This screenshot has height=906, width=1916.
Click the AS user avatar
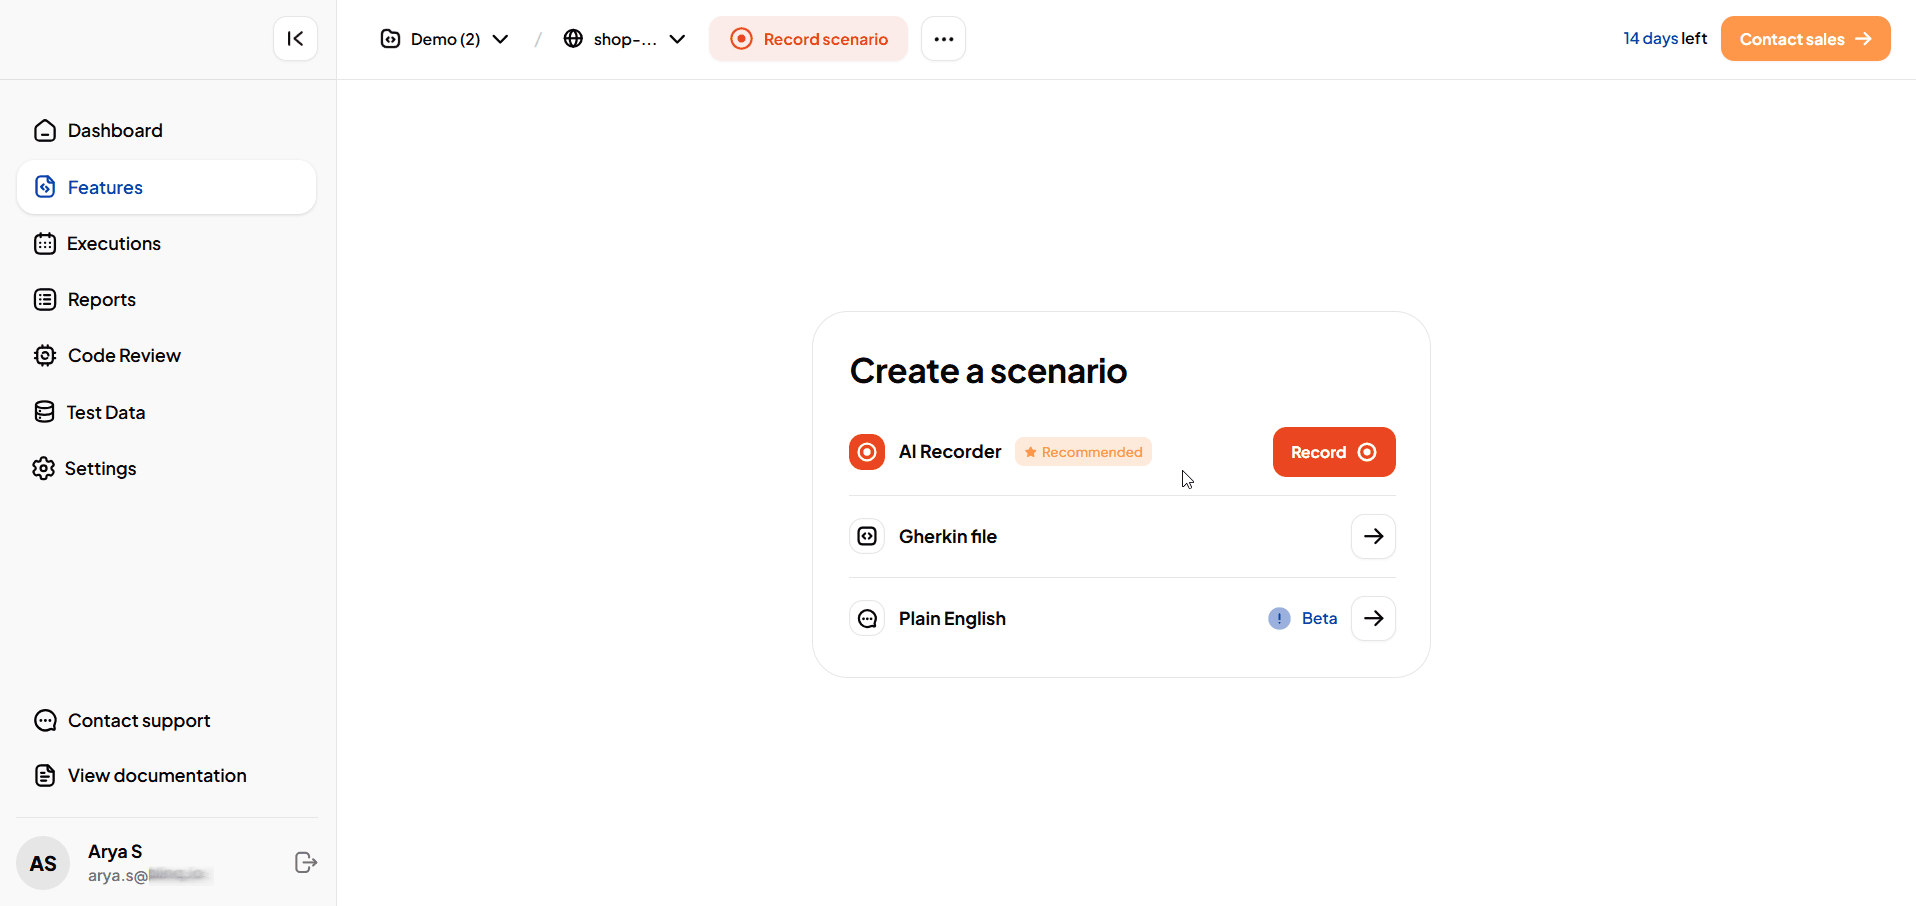[x=43, y=863]
